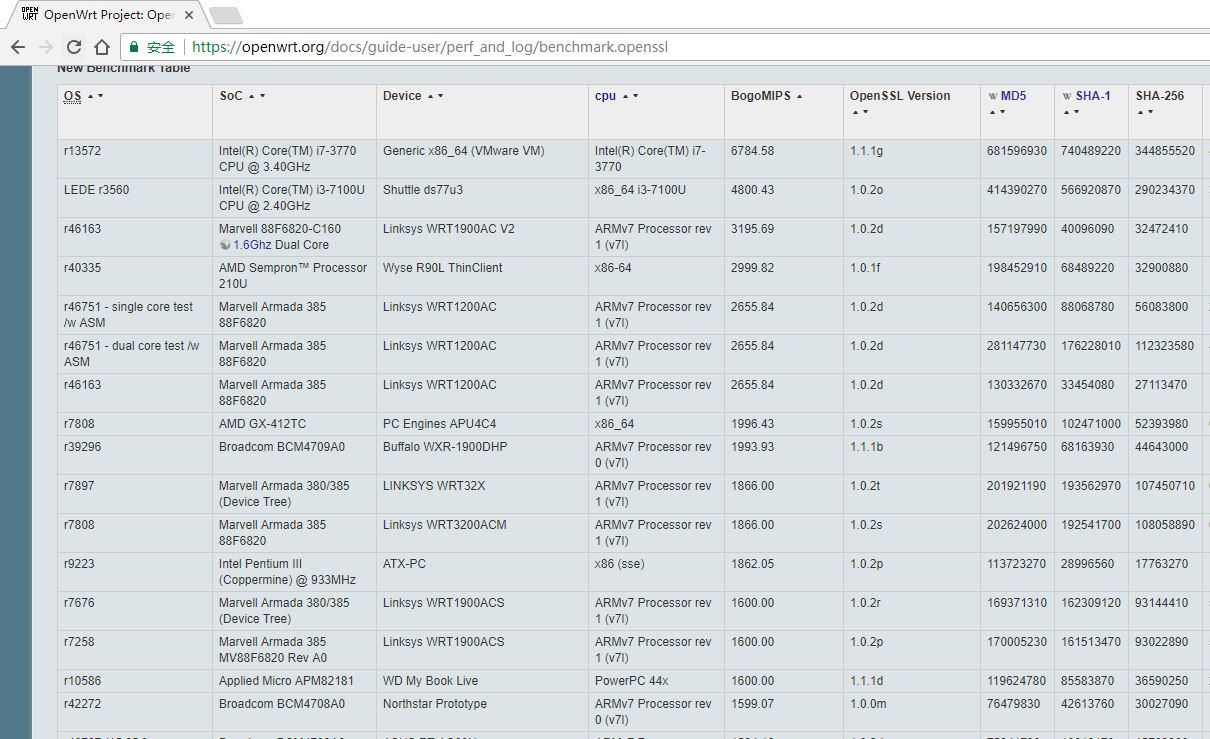Click the browser forward arrow
Screen dimensions: 1210x739
pyautogui.click(x=46, y=47)
